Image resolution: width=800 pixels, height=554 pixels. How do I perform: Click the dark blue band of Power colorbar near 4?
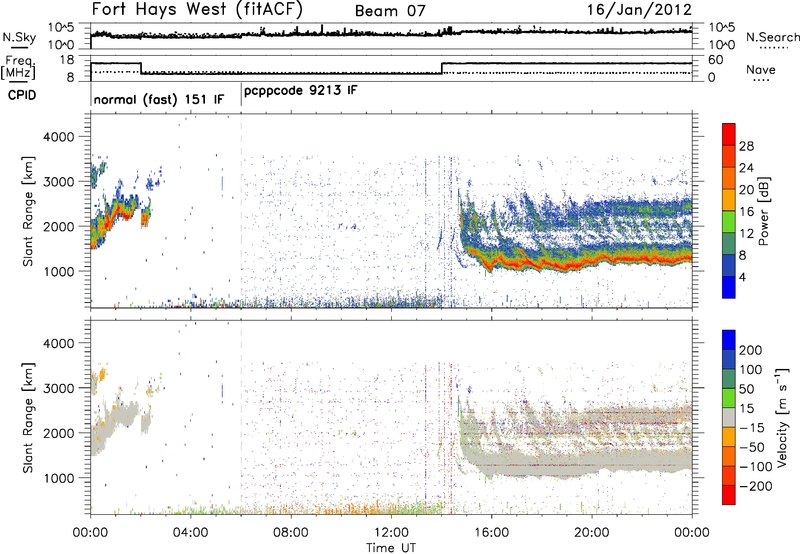(729, 287)
